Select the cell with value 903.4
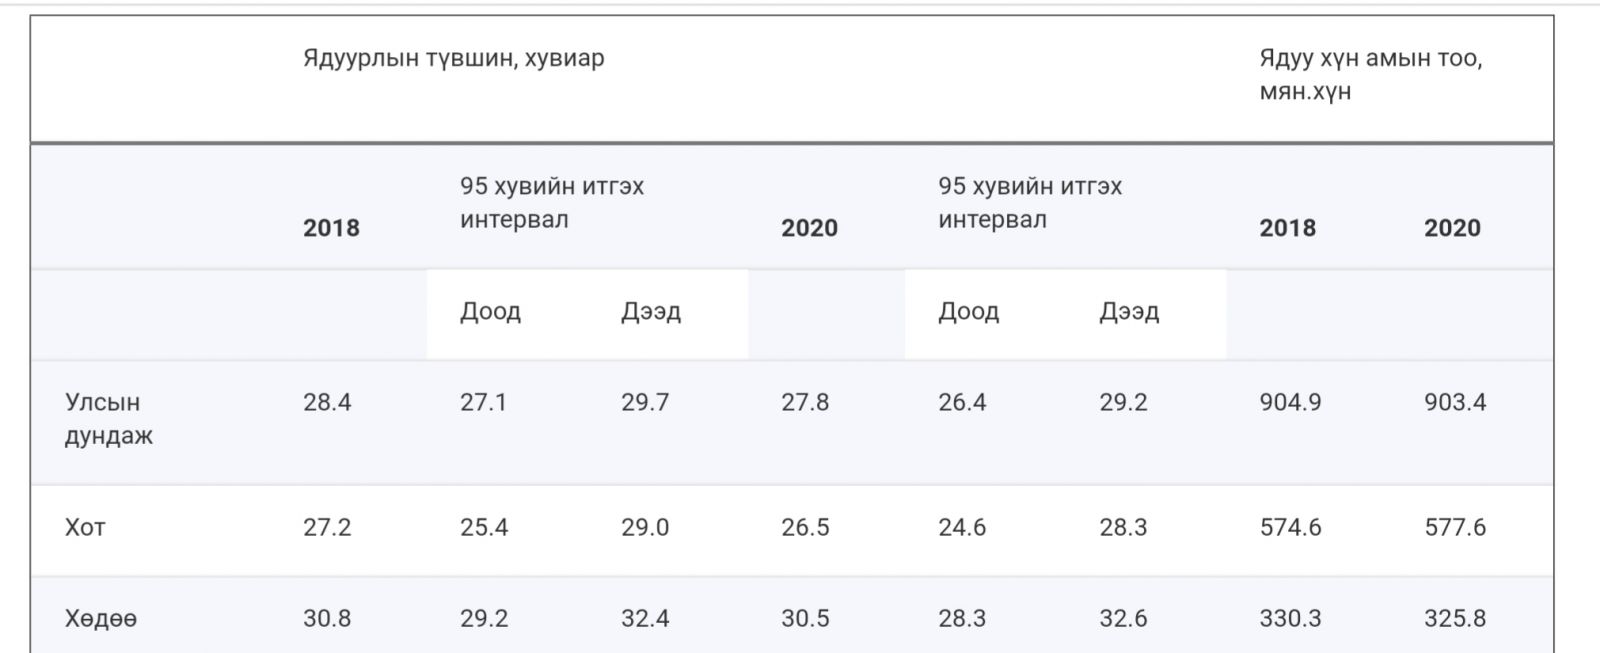1600x653 pixels. [1455, 403]
